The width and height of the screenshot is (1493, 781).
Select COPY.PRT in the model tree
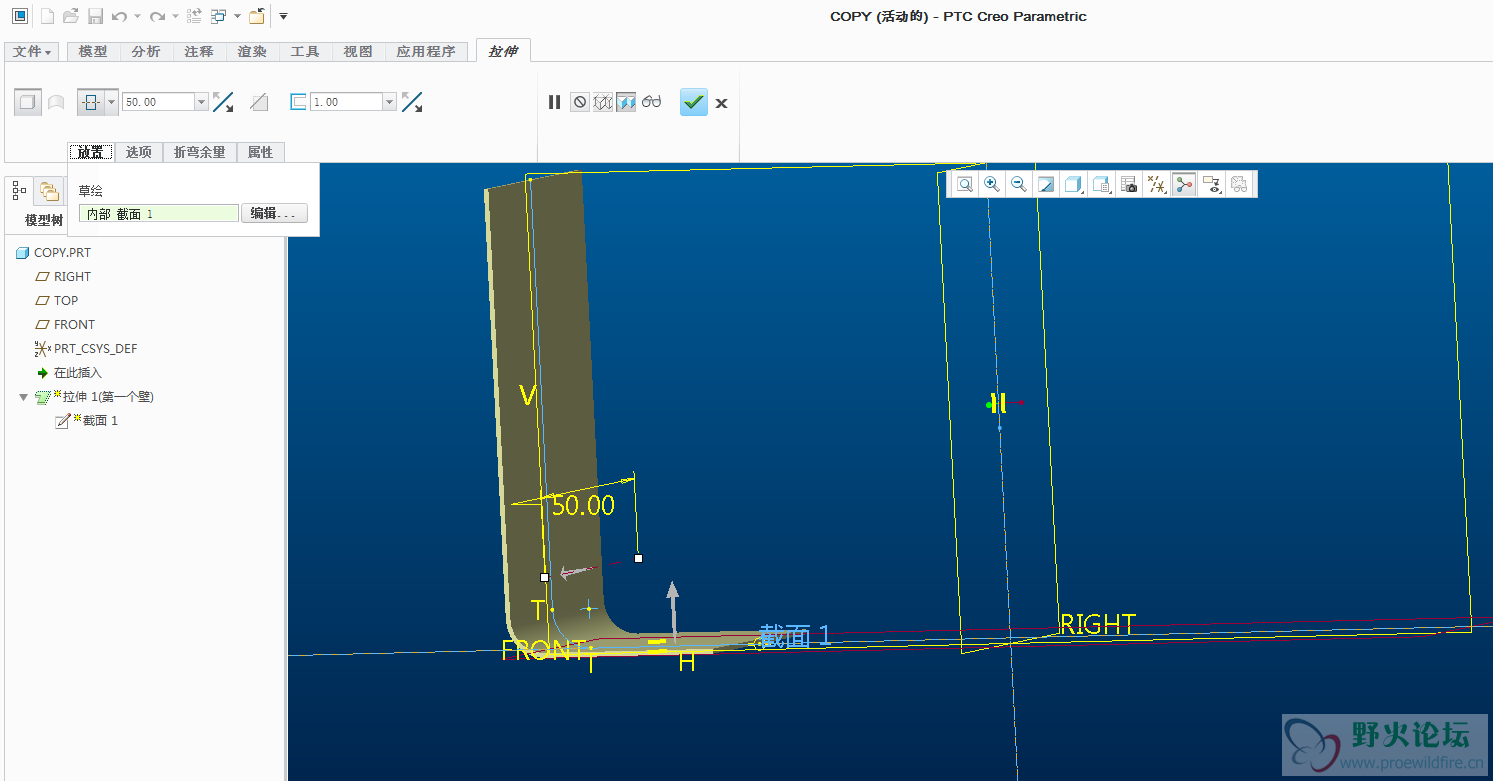[53, 253]
